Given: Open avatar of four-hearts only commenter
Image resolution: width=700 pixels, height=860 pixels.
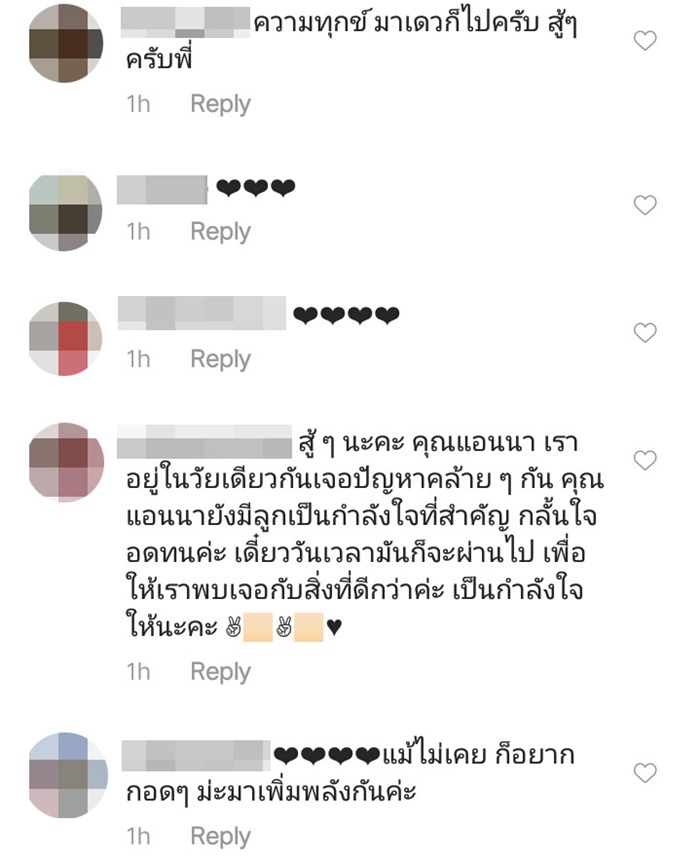Looking at the screenshot, I should tap(65, 339).
